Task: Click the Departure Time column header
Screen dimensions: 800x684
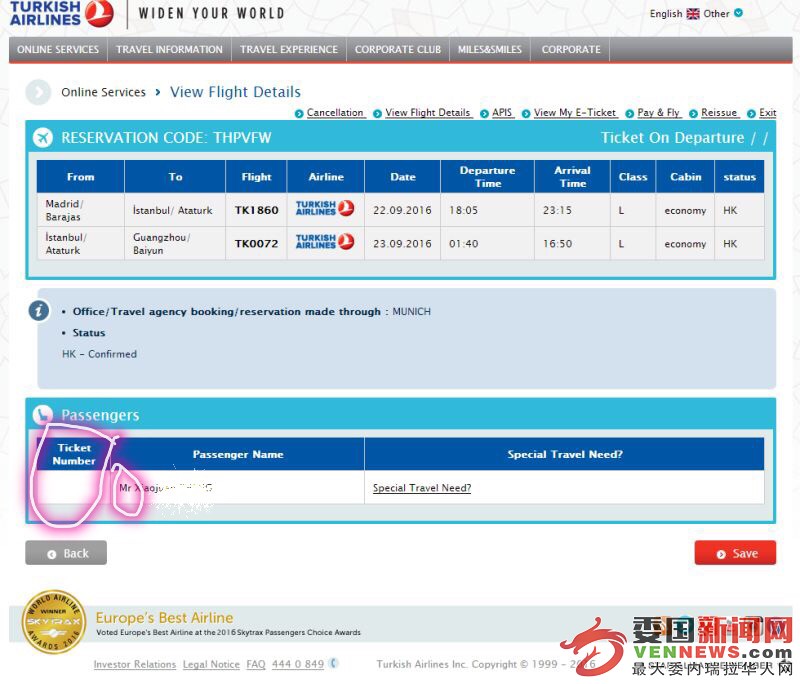Action: pos(488,176)
